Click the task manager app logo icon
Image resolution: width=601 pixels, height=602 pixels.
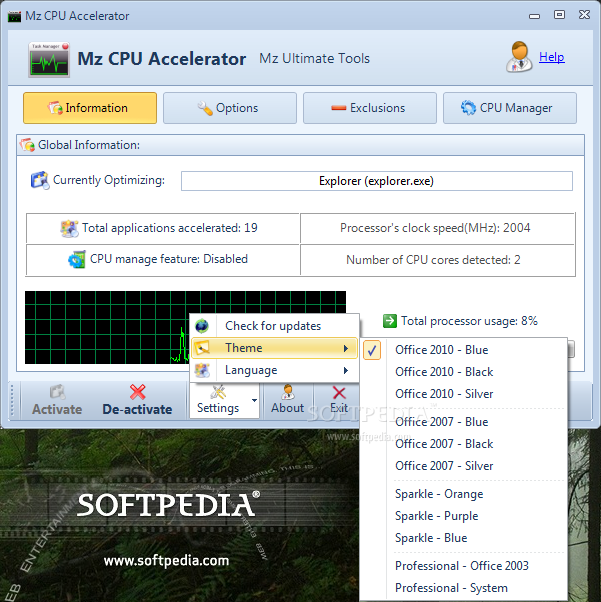[x=49, y=60]
